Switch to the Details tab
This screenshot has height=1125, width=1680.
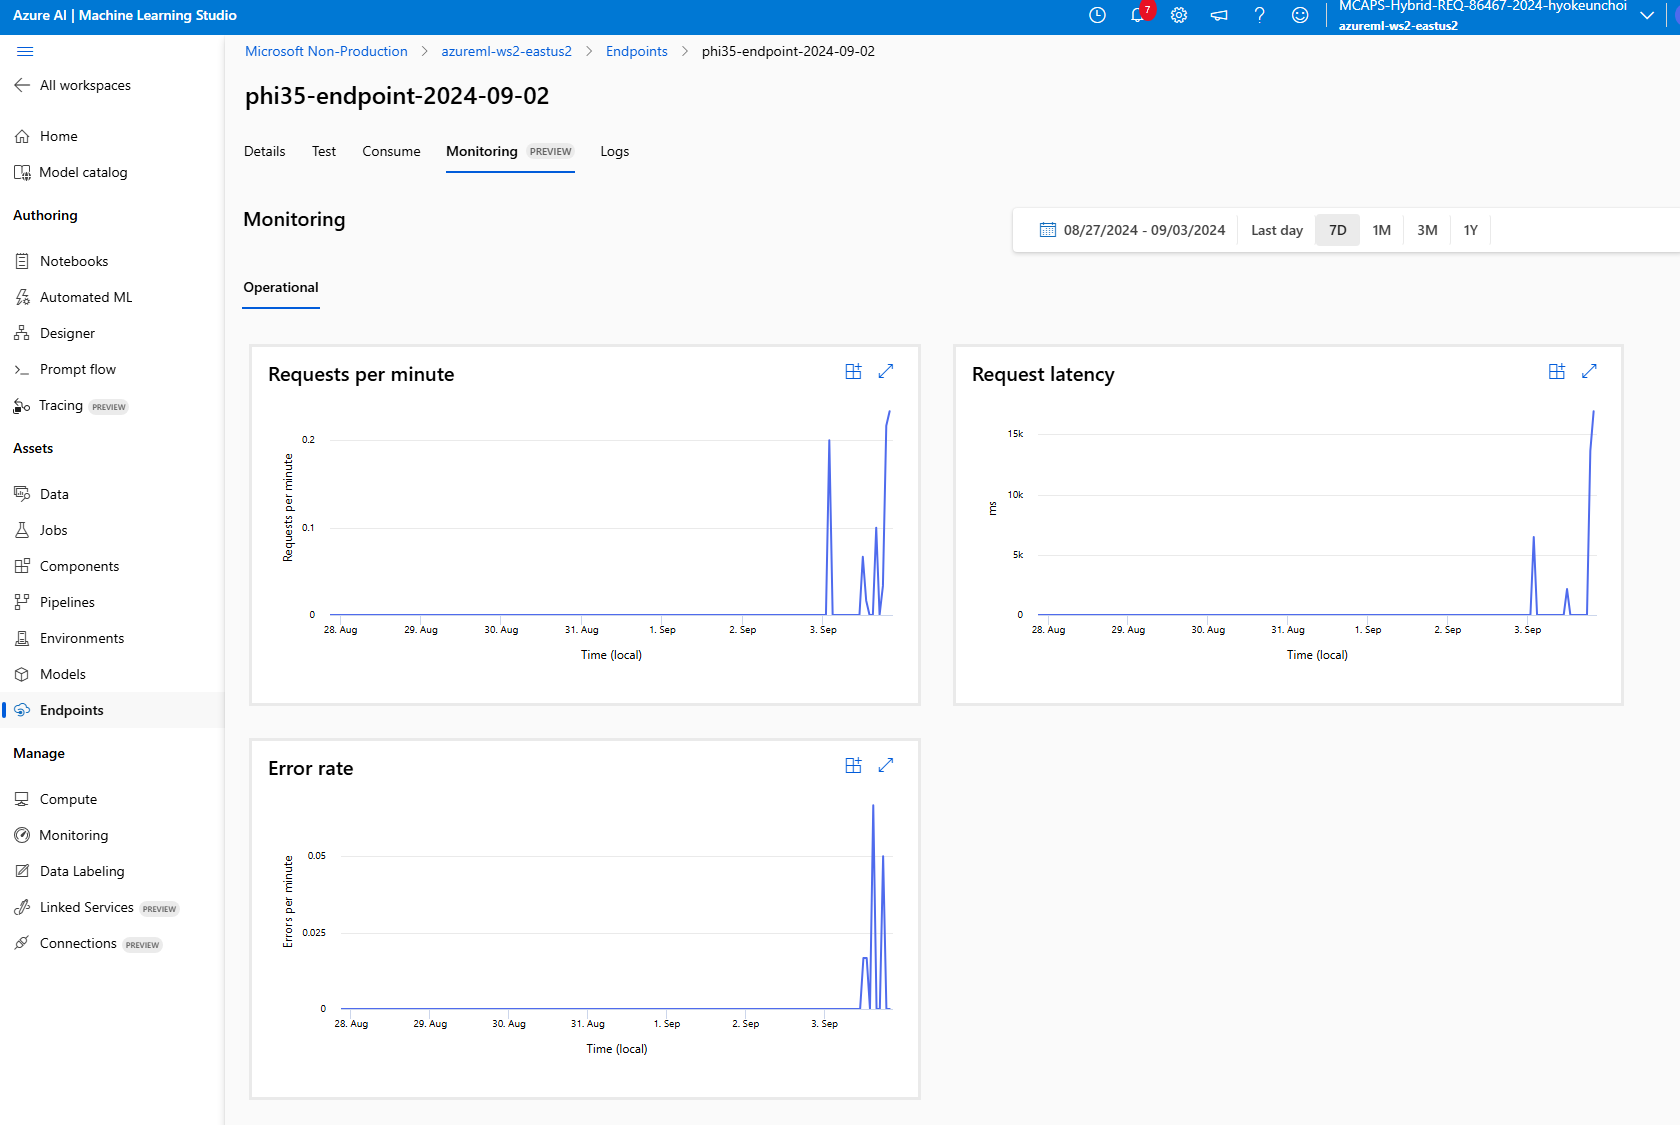point(265,151)
